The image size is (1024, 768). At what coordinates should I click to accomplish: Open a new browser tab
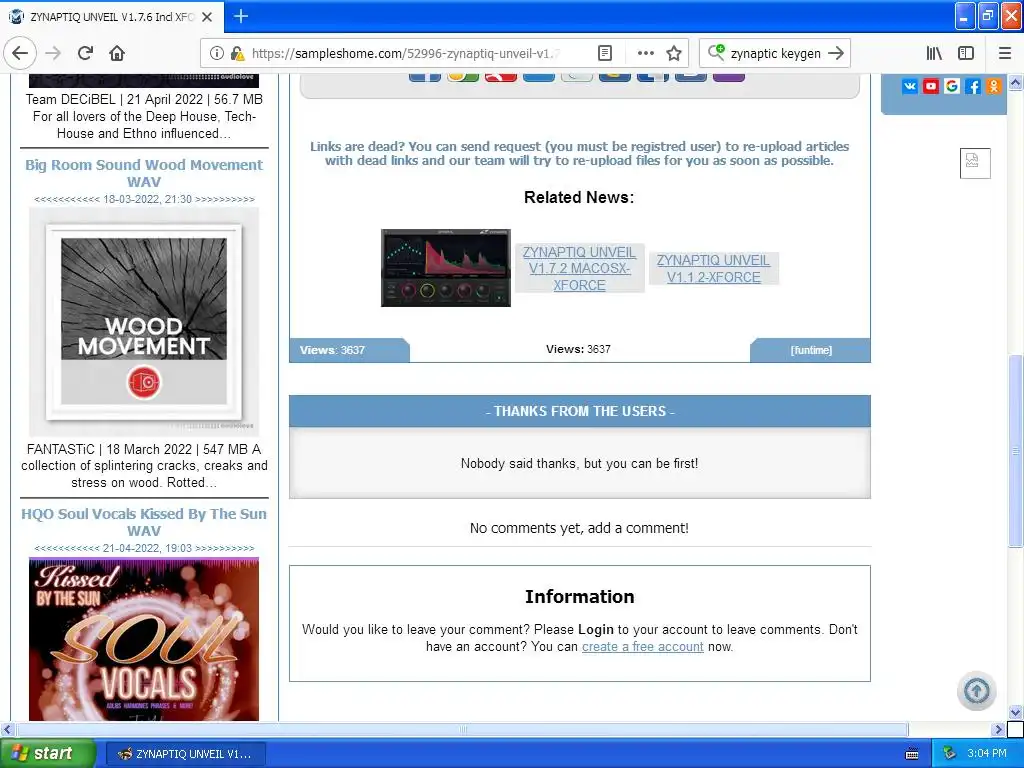pyautogui.click(x=241, y=16)
